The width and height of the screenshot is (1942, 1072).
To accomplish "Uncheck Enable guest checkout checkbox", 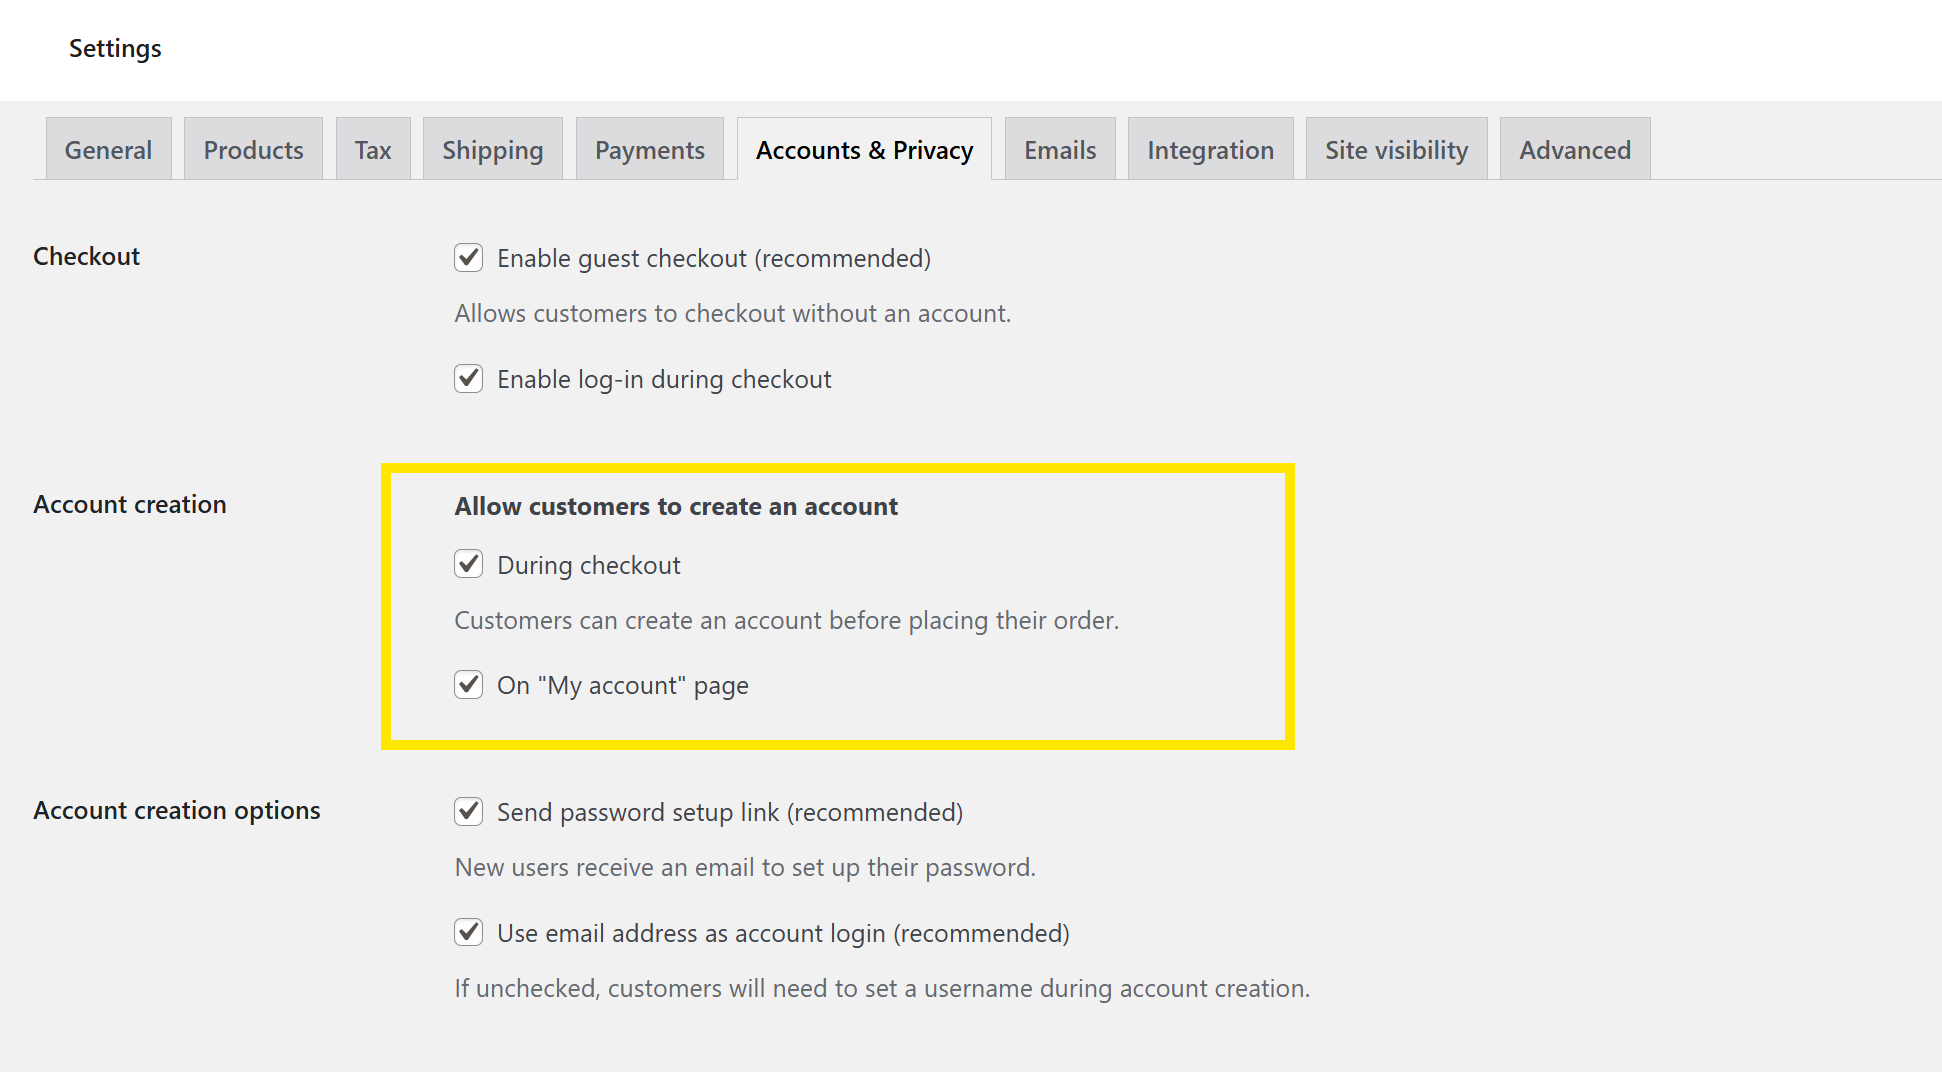I will click(469, 258).
